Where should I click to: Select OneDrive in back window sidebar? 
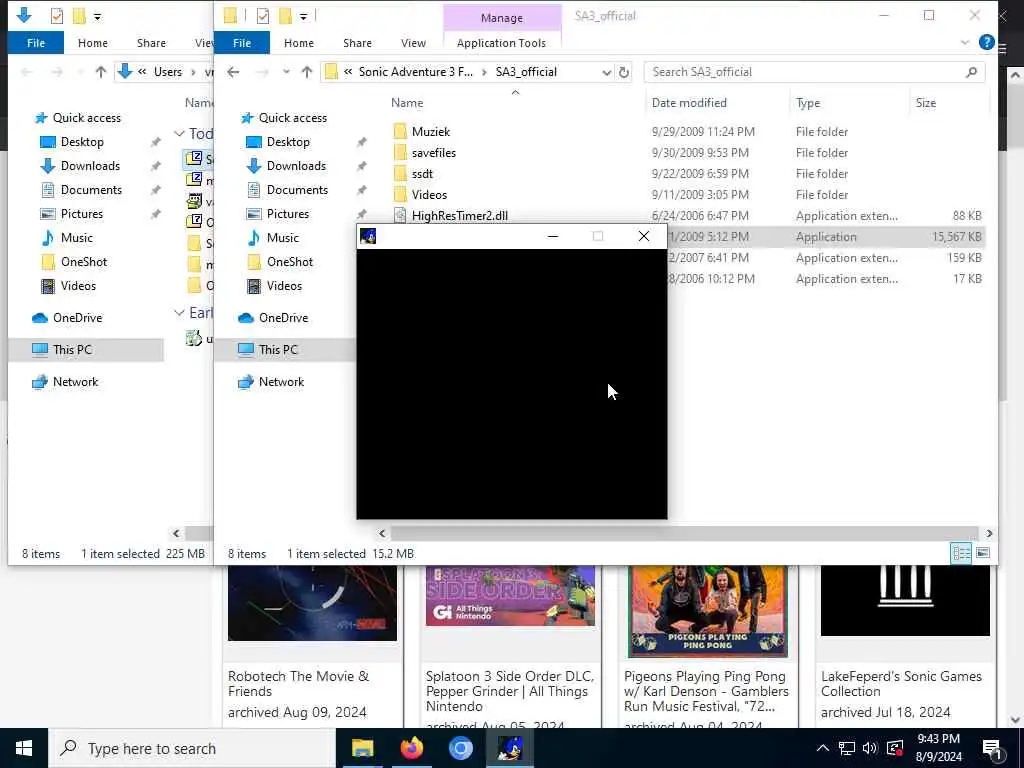pyautogui.click(x=77, y=318)
